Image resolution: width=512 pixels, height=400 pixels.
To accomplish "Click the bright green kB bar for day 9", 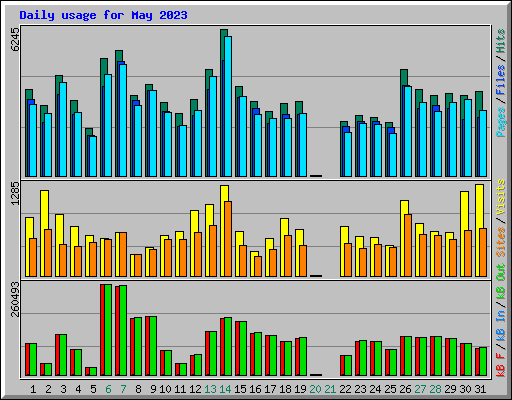I will (153, 346).
